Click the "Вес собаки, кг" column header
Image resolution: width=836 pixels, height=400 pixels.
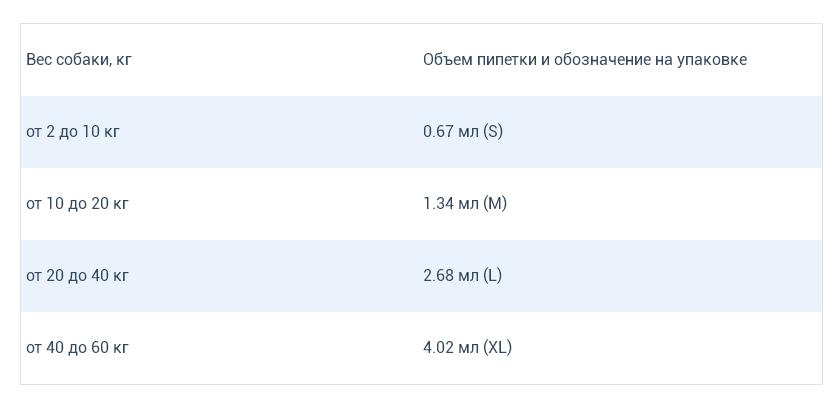(x=79, y=60)
